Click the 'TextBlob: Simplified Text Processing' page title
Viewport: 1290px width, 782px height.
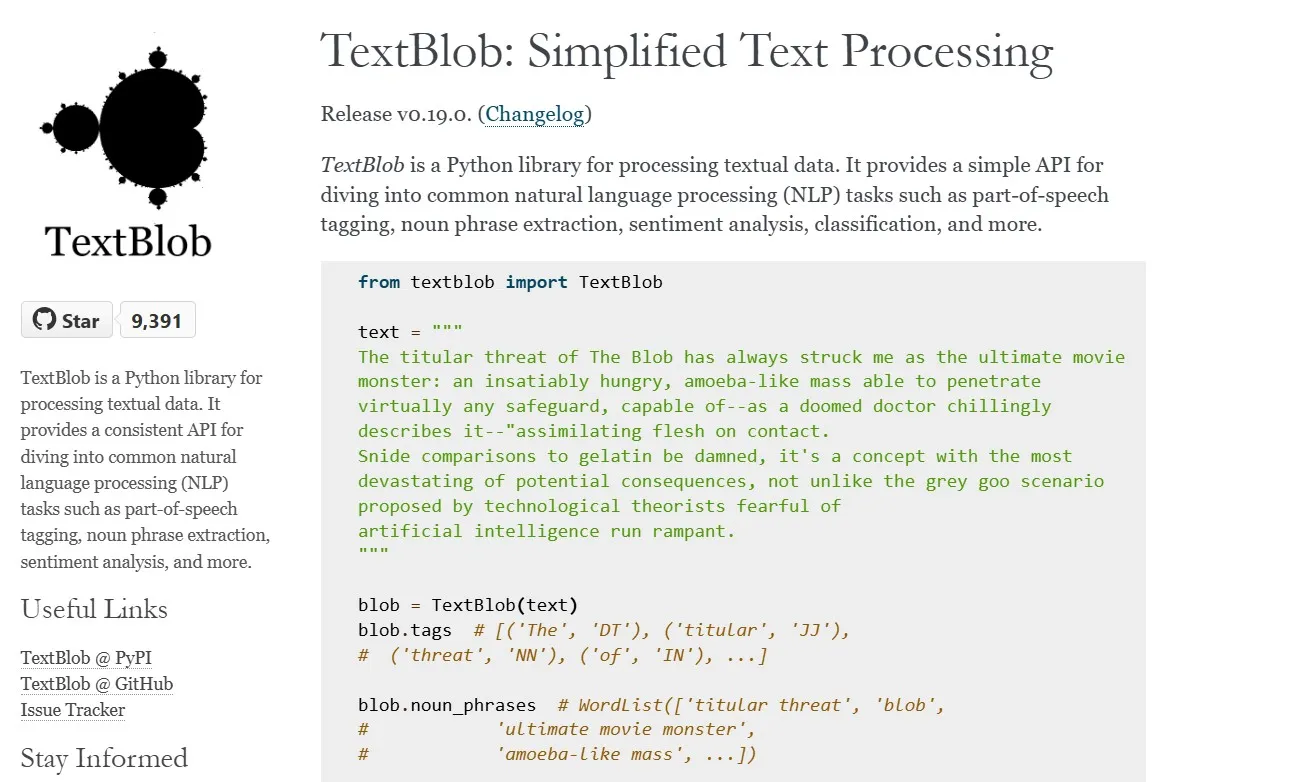point(686,52)
